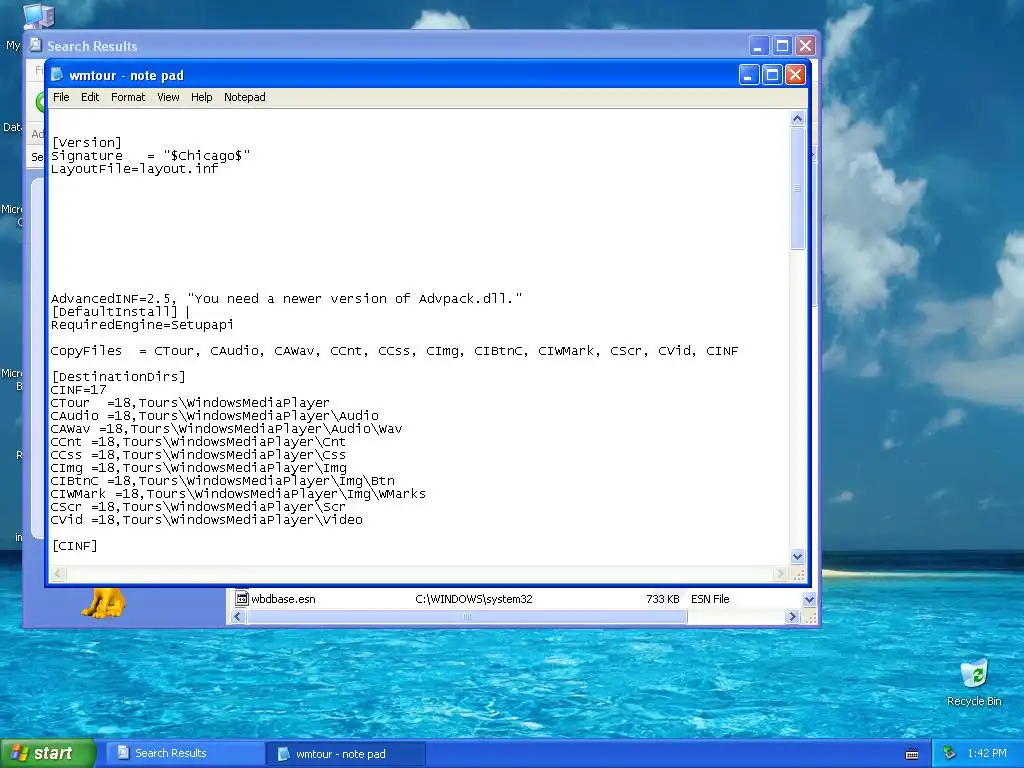Click the [DestinationDirs] line

[118, 377]
